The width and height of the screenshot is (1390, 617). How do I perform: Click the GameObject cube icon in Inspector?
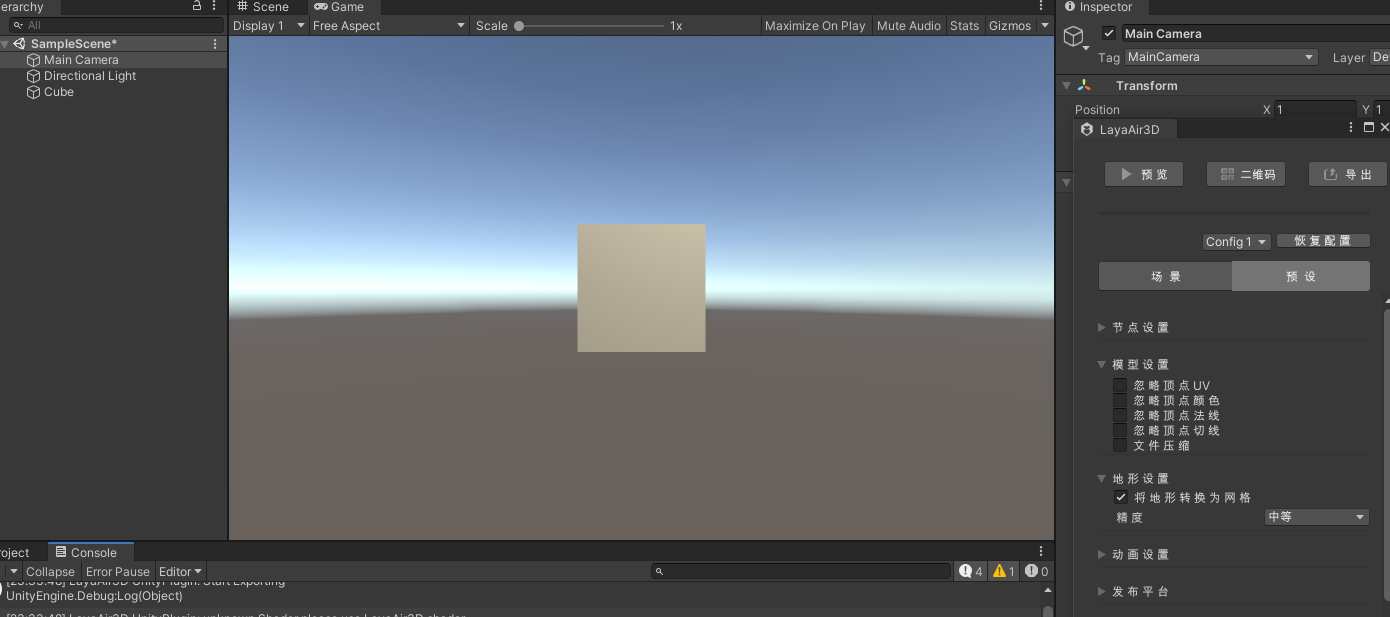pos(1074,38)
